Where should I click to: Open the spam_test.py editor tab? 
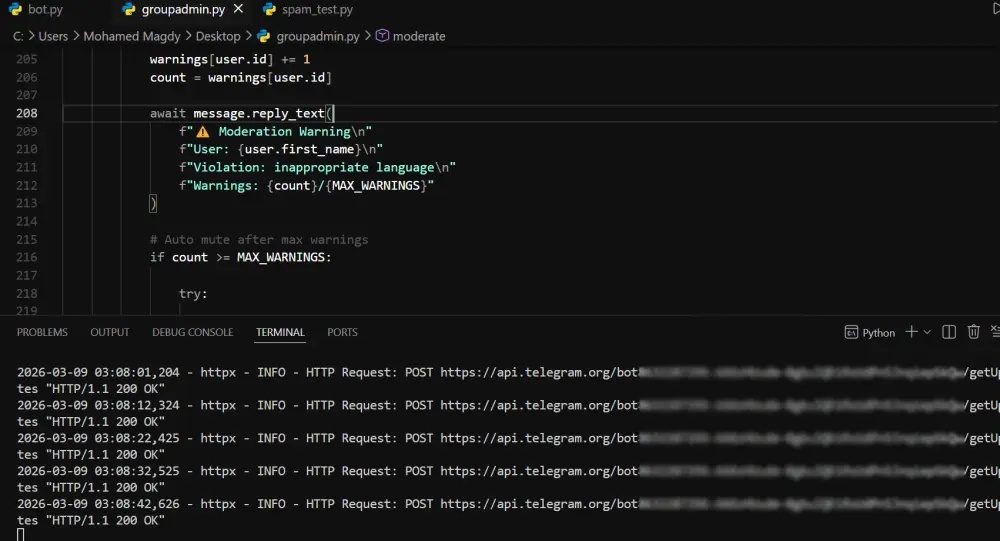(x=317, y=10)
